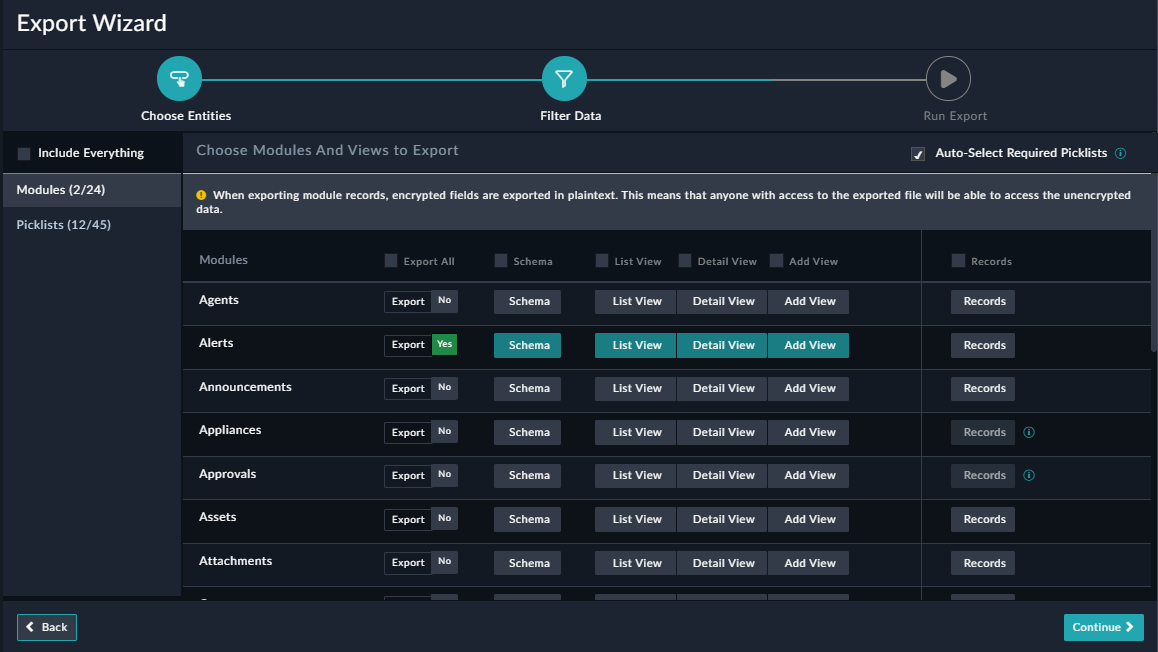Click the Choose Entities filter icon
This screenshot has height=652, width=1158.
(x=179, y=78)
